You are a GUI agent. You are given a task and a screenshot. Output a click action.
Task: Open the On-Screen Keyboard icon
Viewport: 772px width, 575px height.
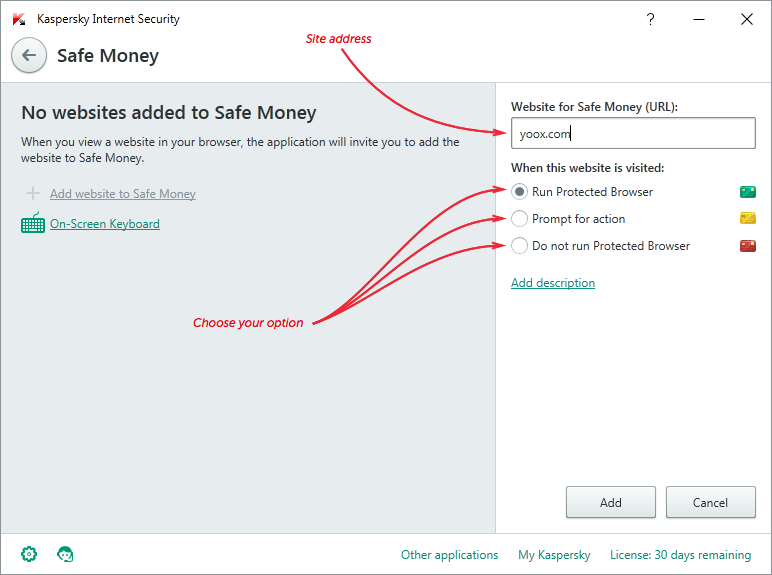[x=33, y=223]
